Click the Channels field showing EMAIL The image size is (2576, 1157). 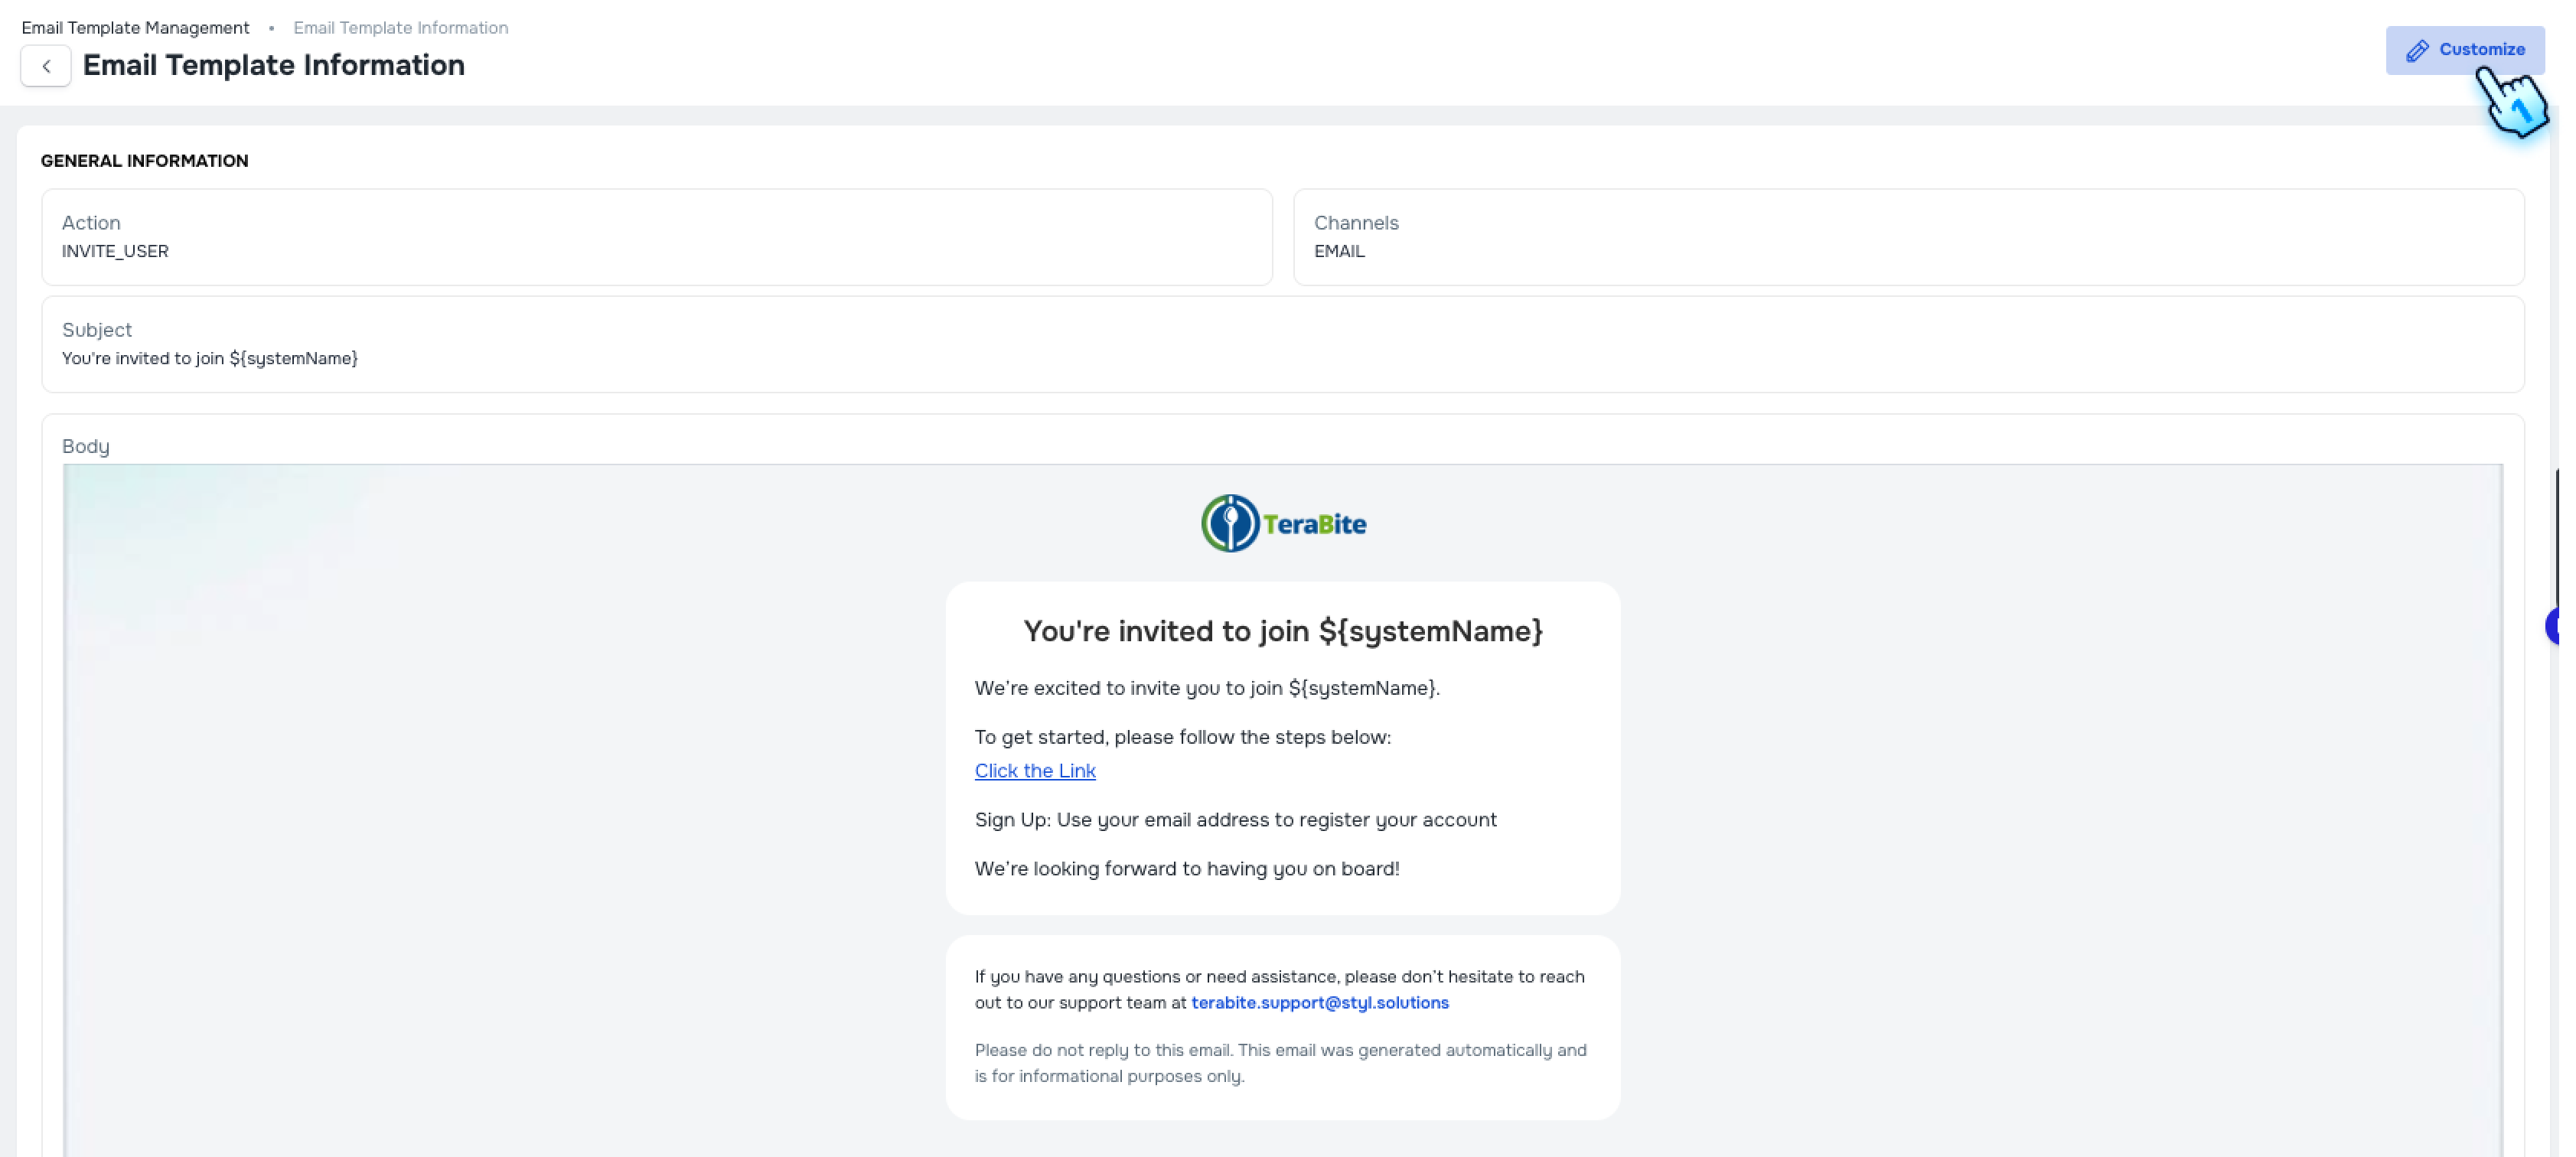pyautogui.click(x=1909, y=237)
